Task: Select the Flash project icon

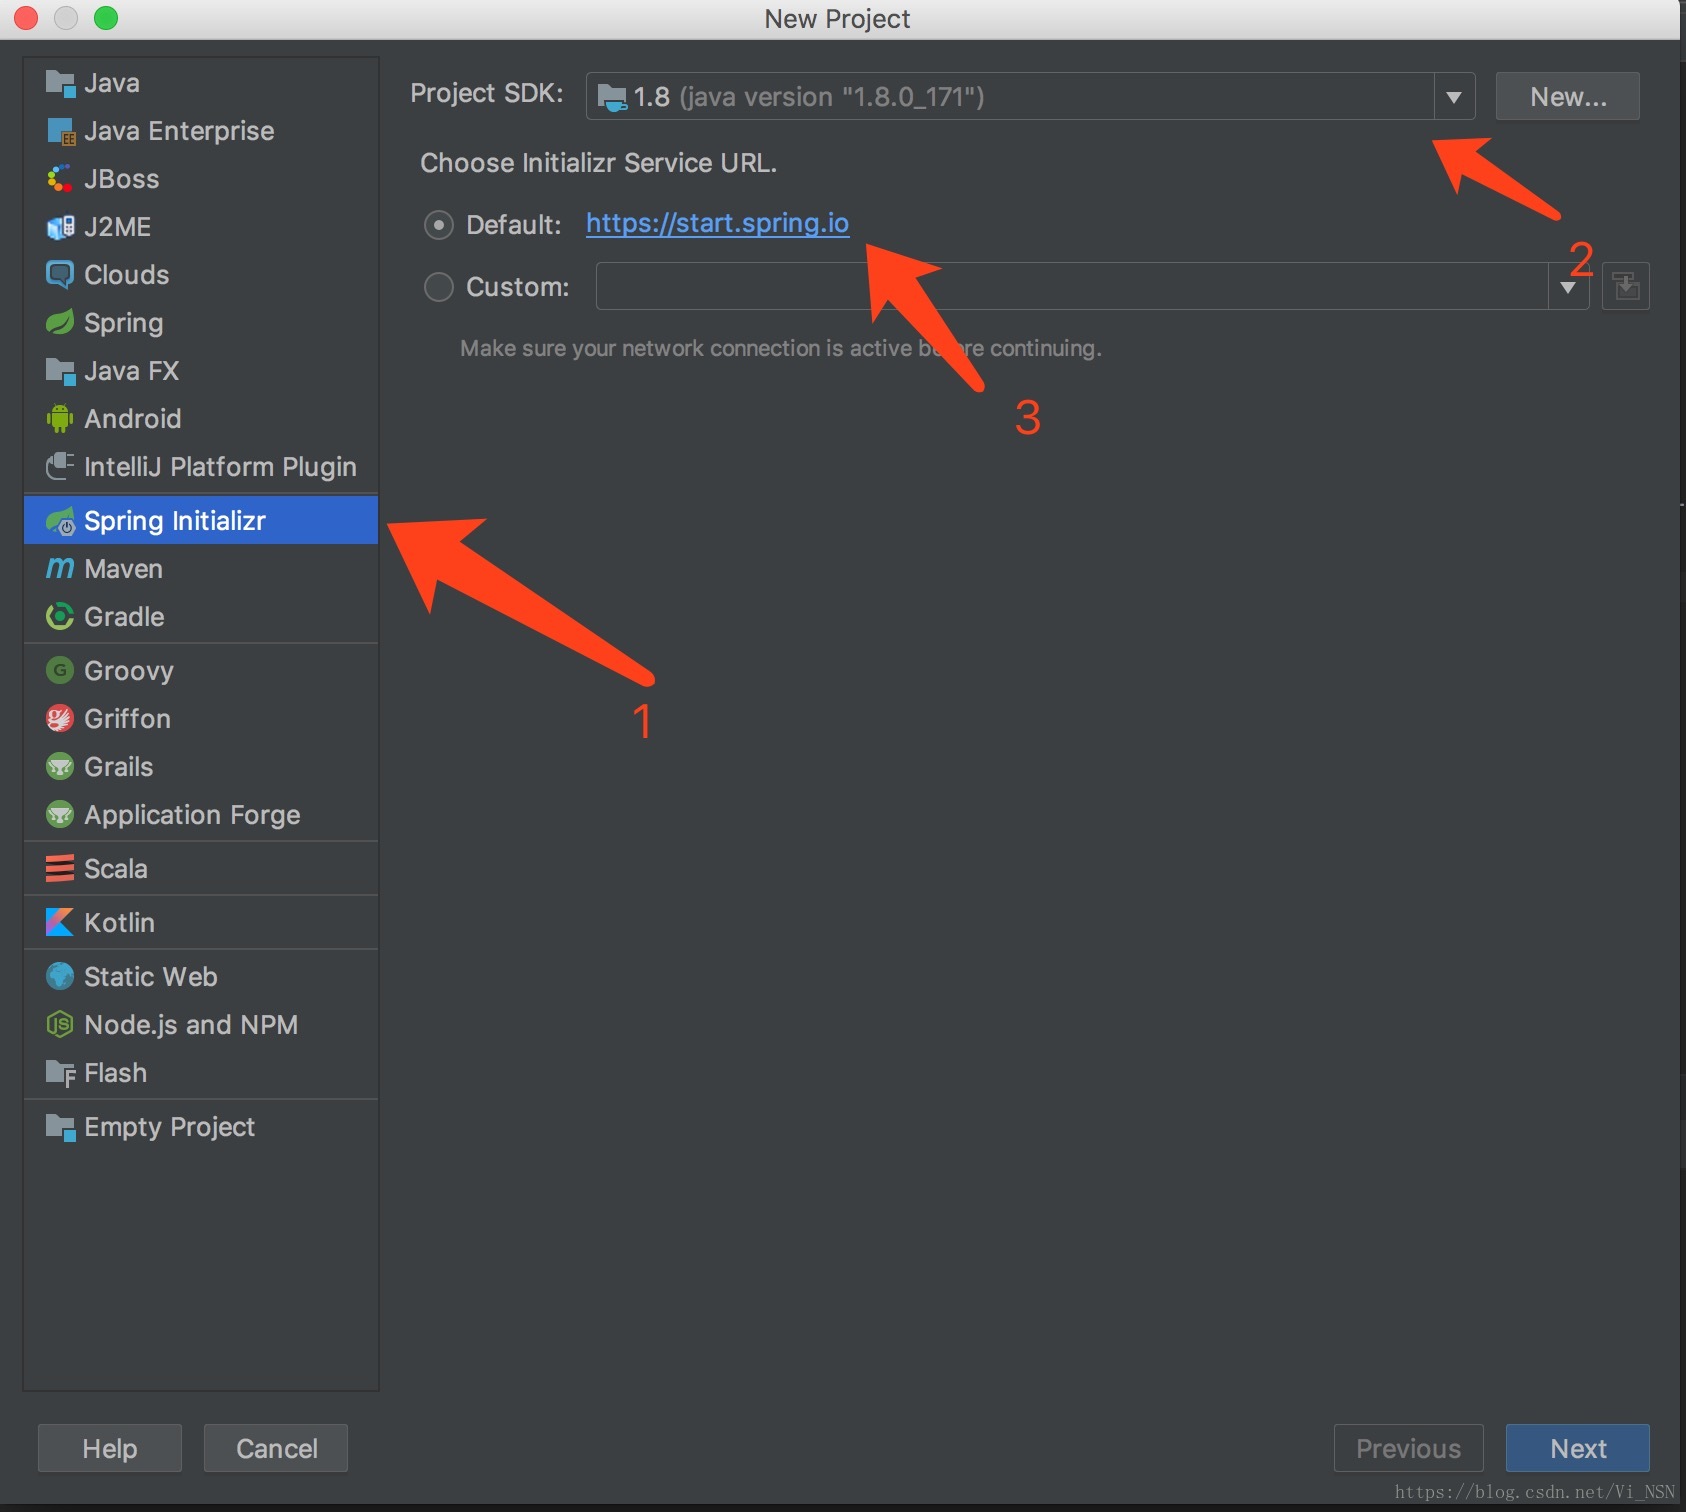Action: point(60,1074)
